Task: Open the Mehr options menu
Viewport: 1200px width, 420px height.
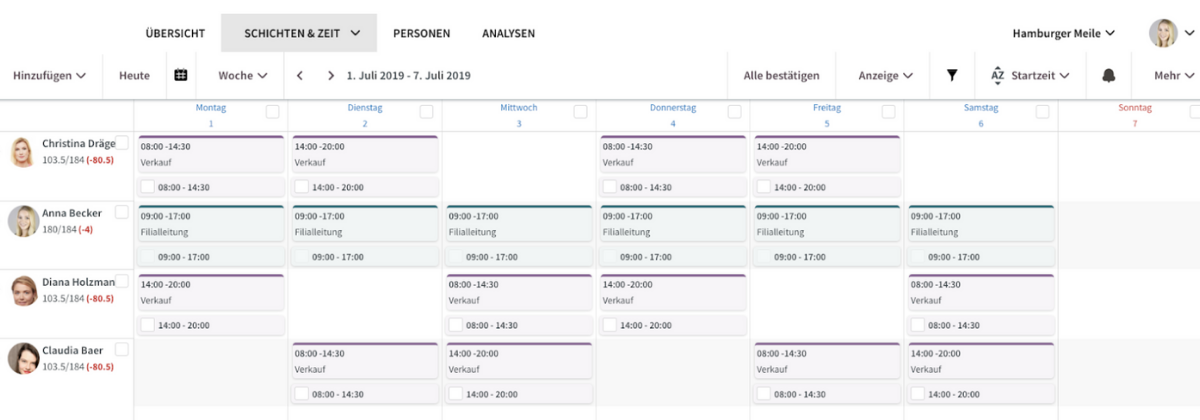Action: click(1174, 75)
